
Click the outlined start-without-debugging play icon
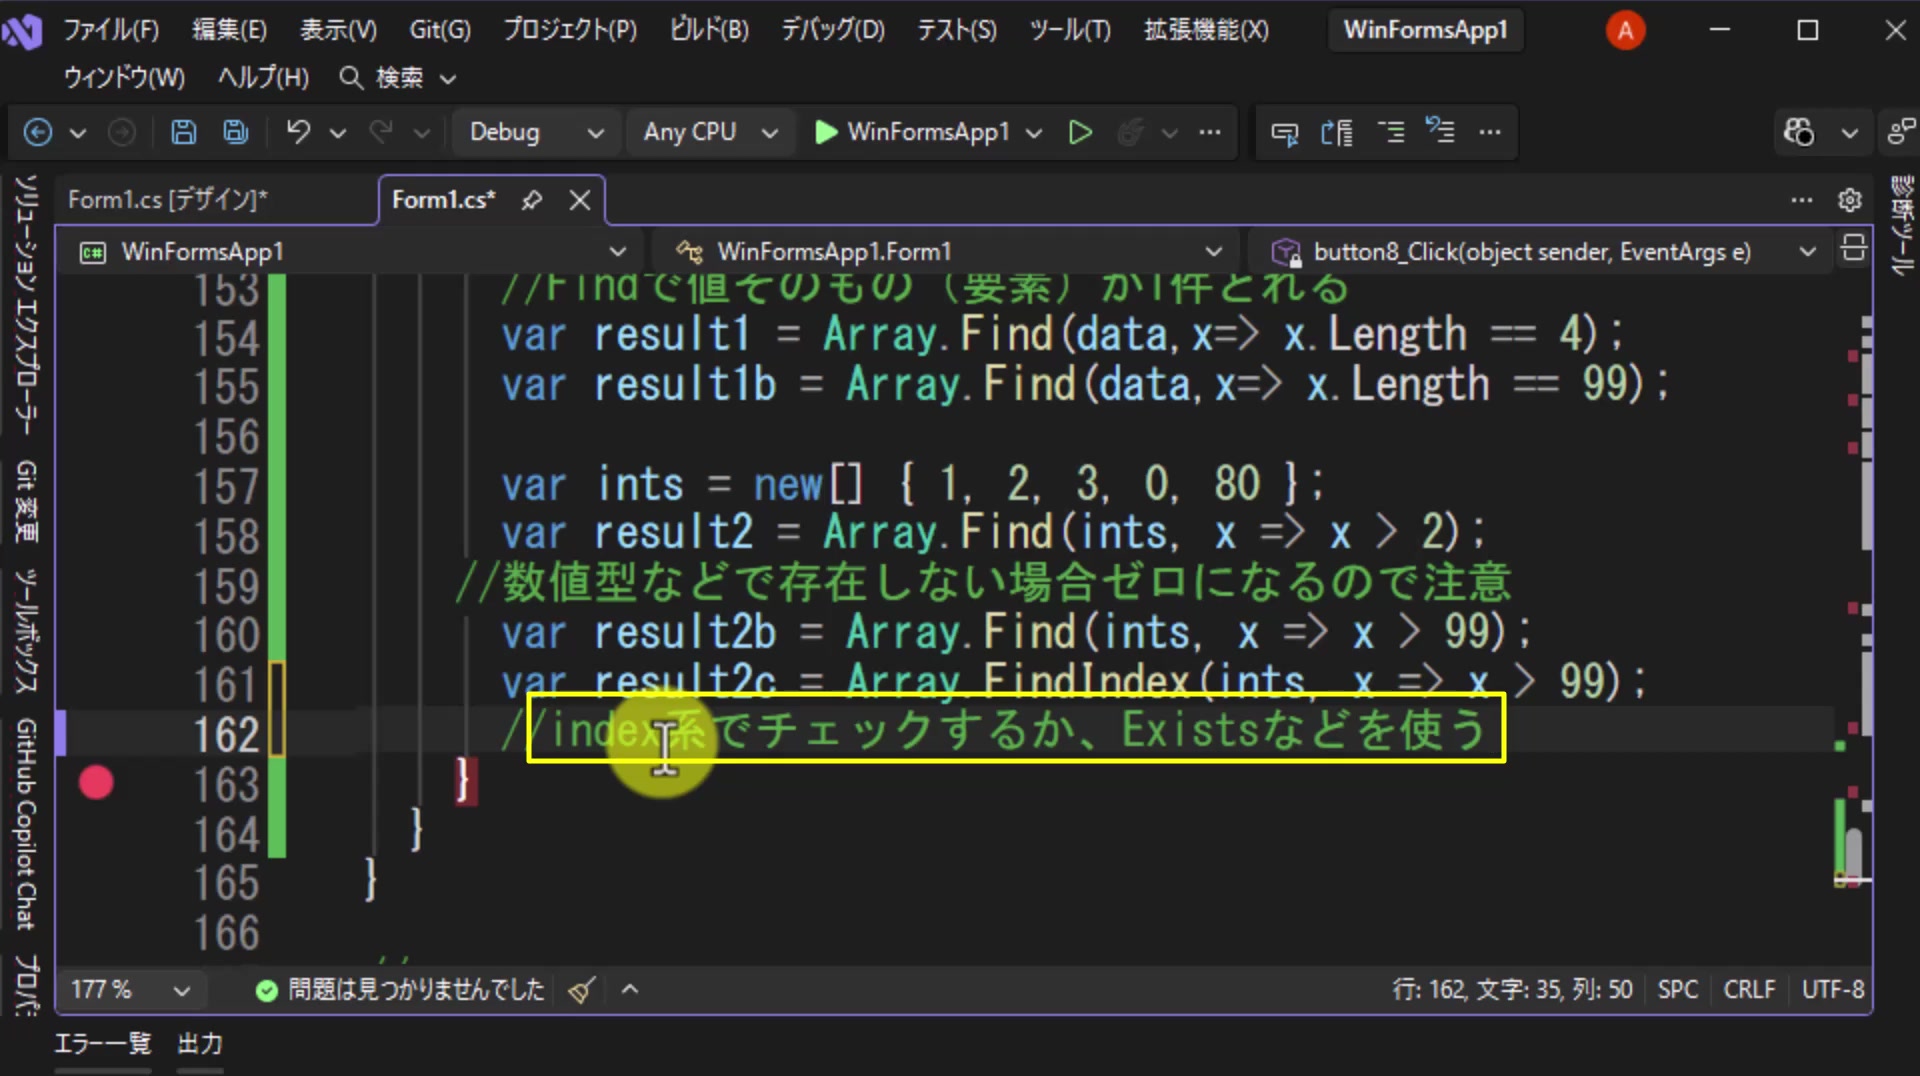pos(1080,132)
